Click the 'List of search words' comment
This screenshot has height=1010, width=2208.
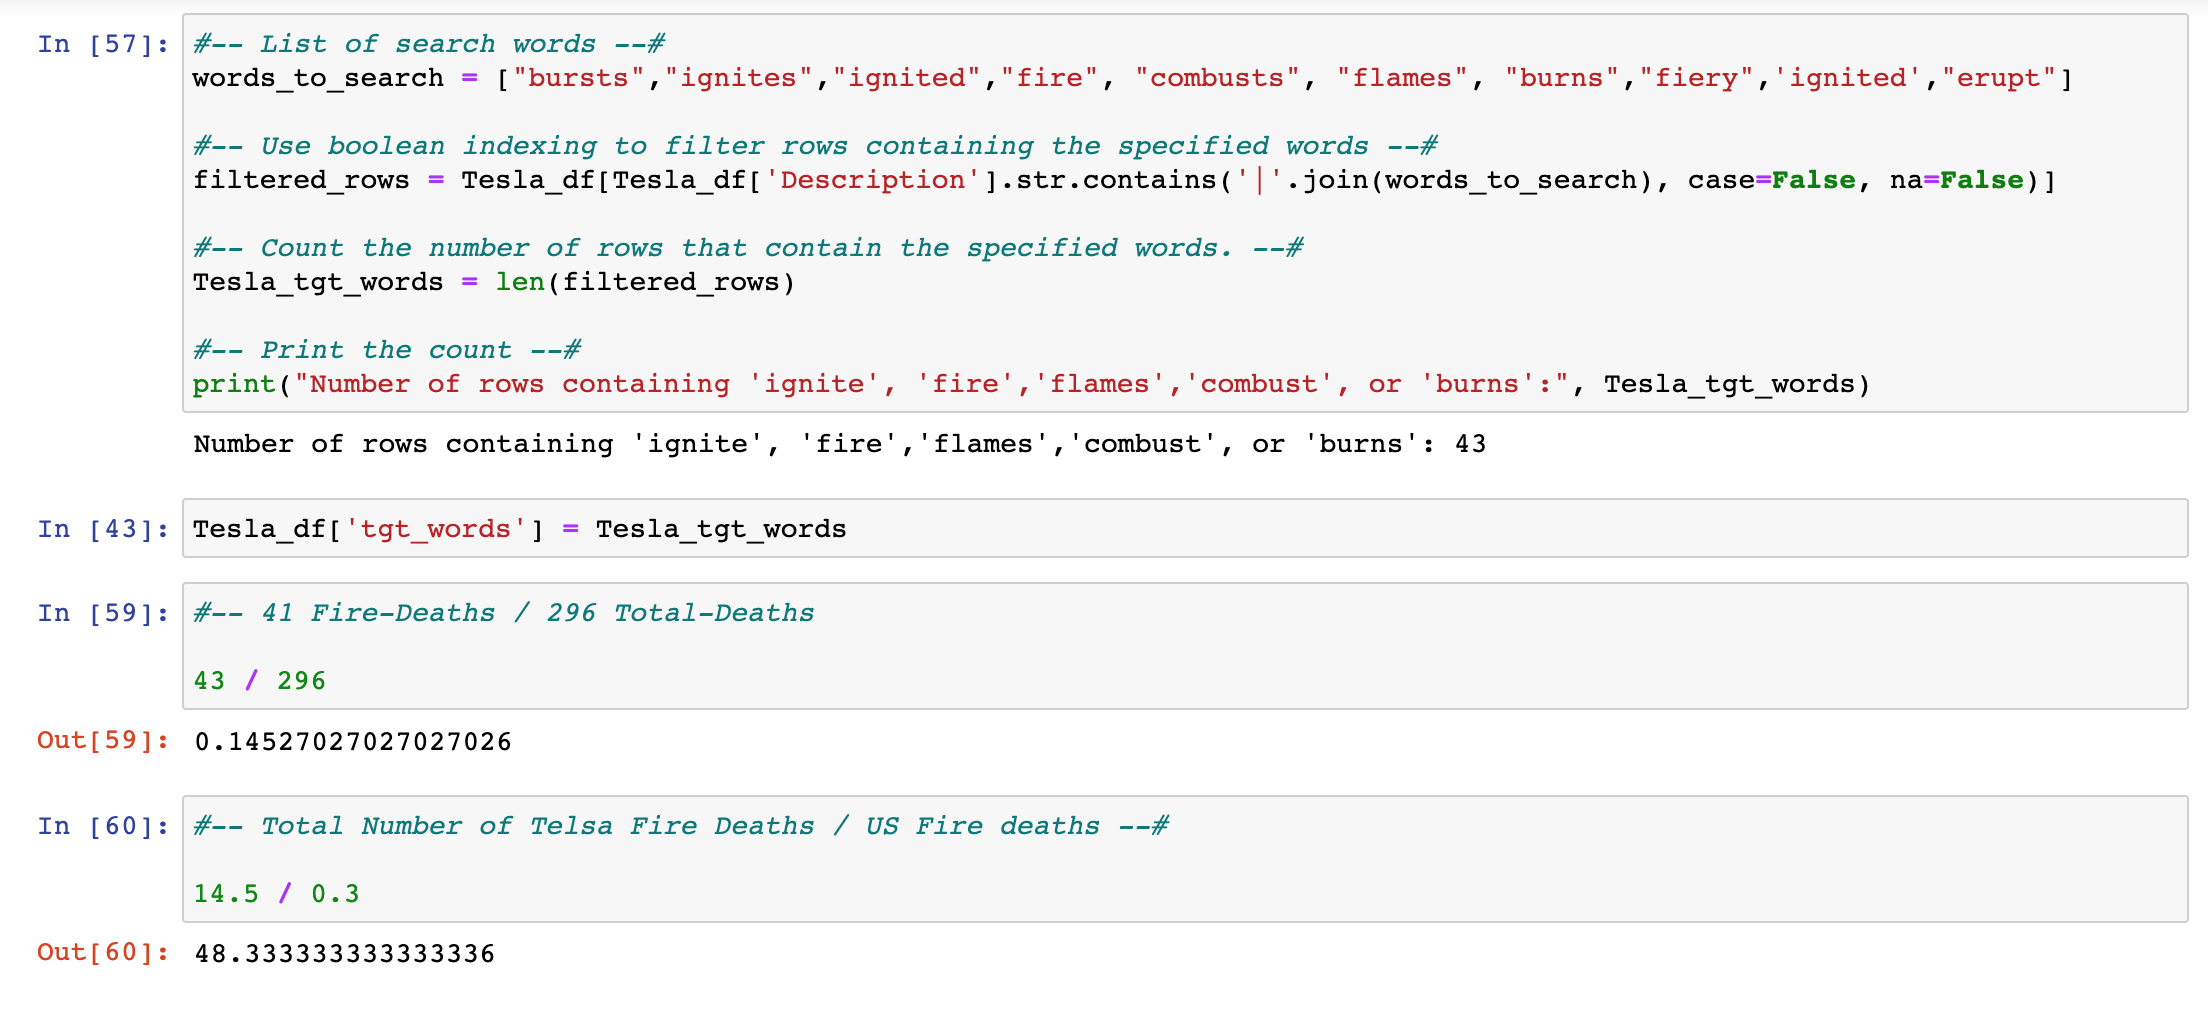(x=428, y=44)
